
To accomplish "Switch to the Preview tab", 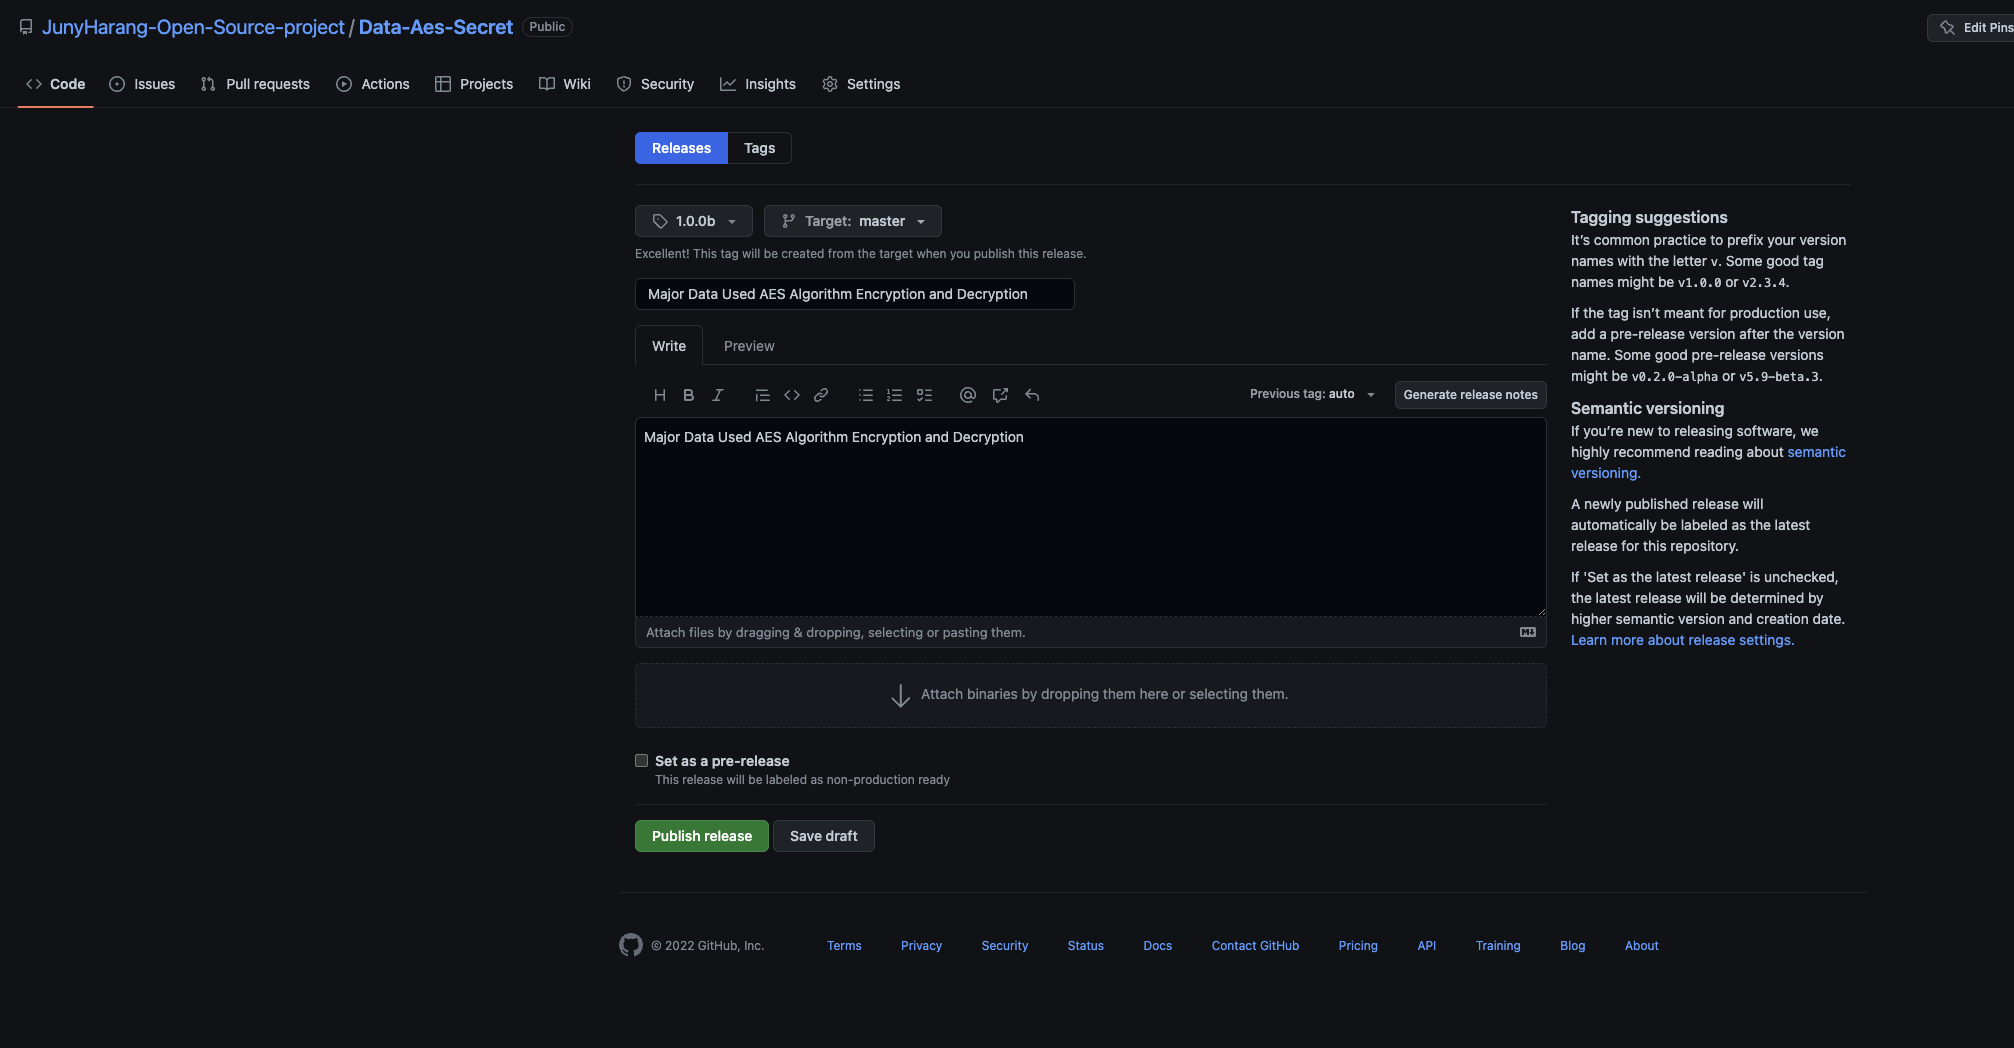I will point(749,346).
